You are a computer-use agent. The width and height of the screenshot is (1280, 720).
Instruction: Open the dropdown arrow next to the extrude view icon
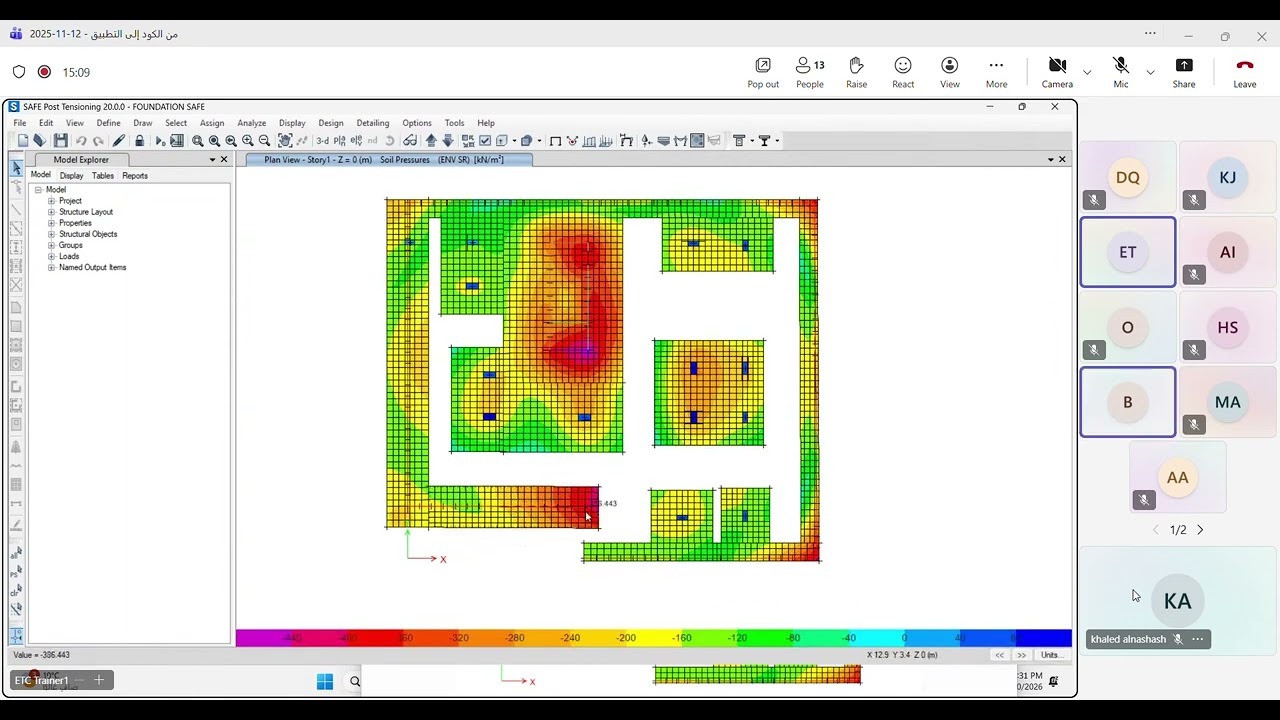[x=539, y=141]
